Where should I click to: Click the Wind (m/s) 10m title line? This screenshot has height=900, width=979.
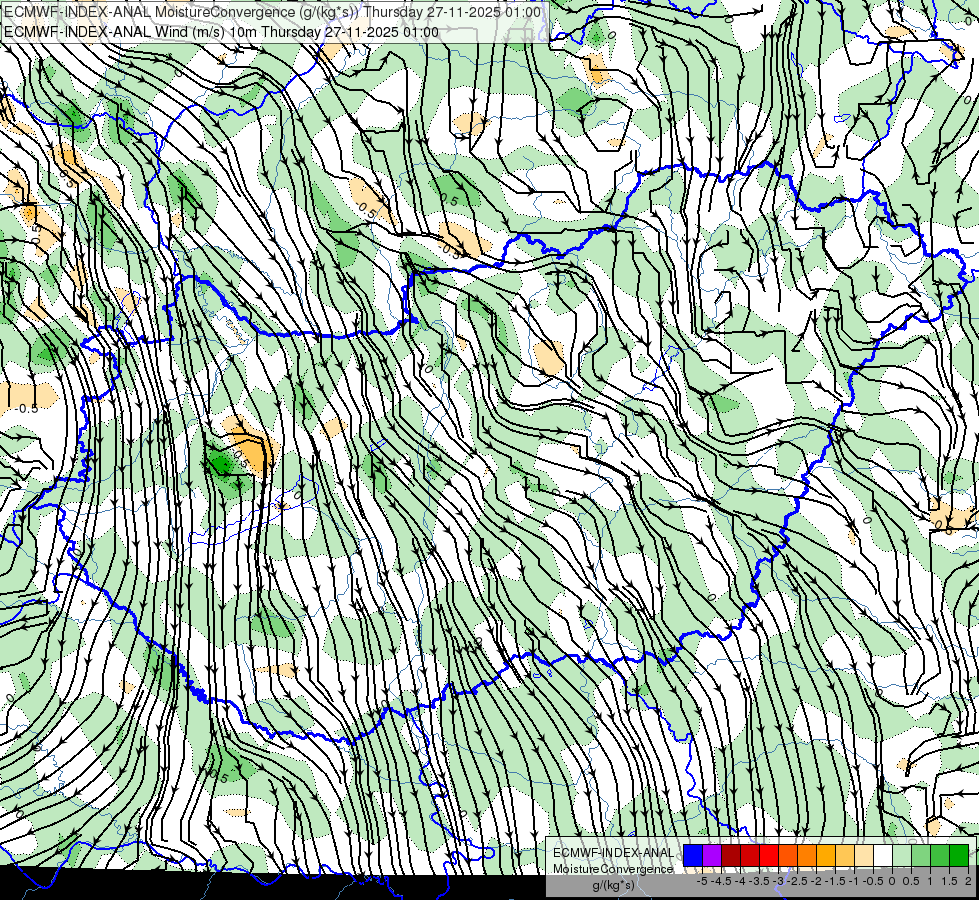tap(221, 32)
